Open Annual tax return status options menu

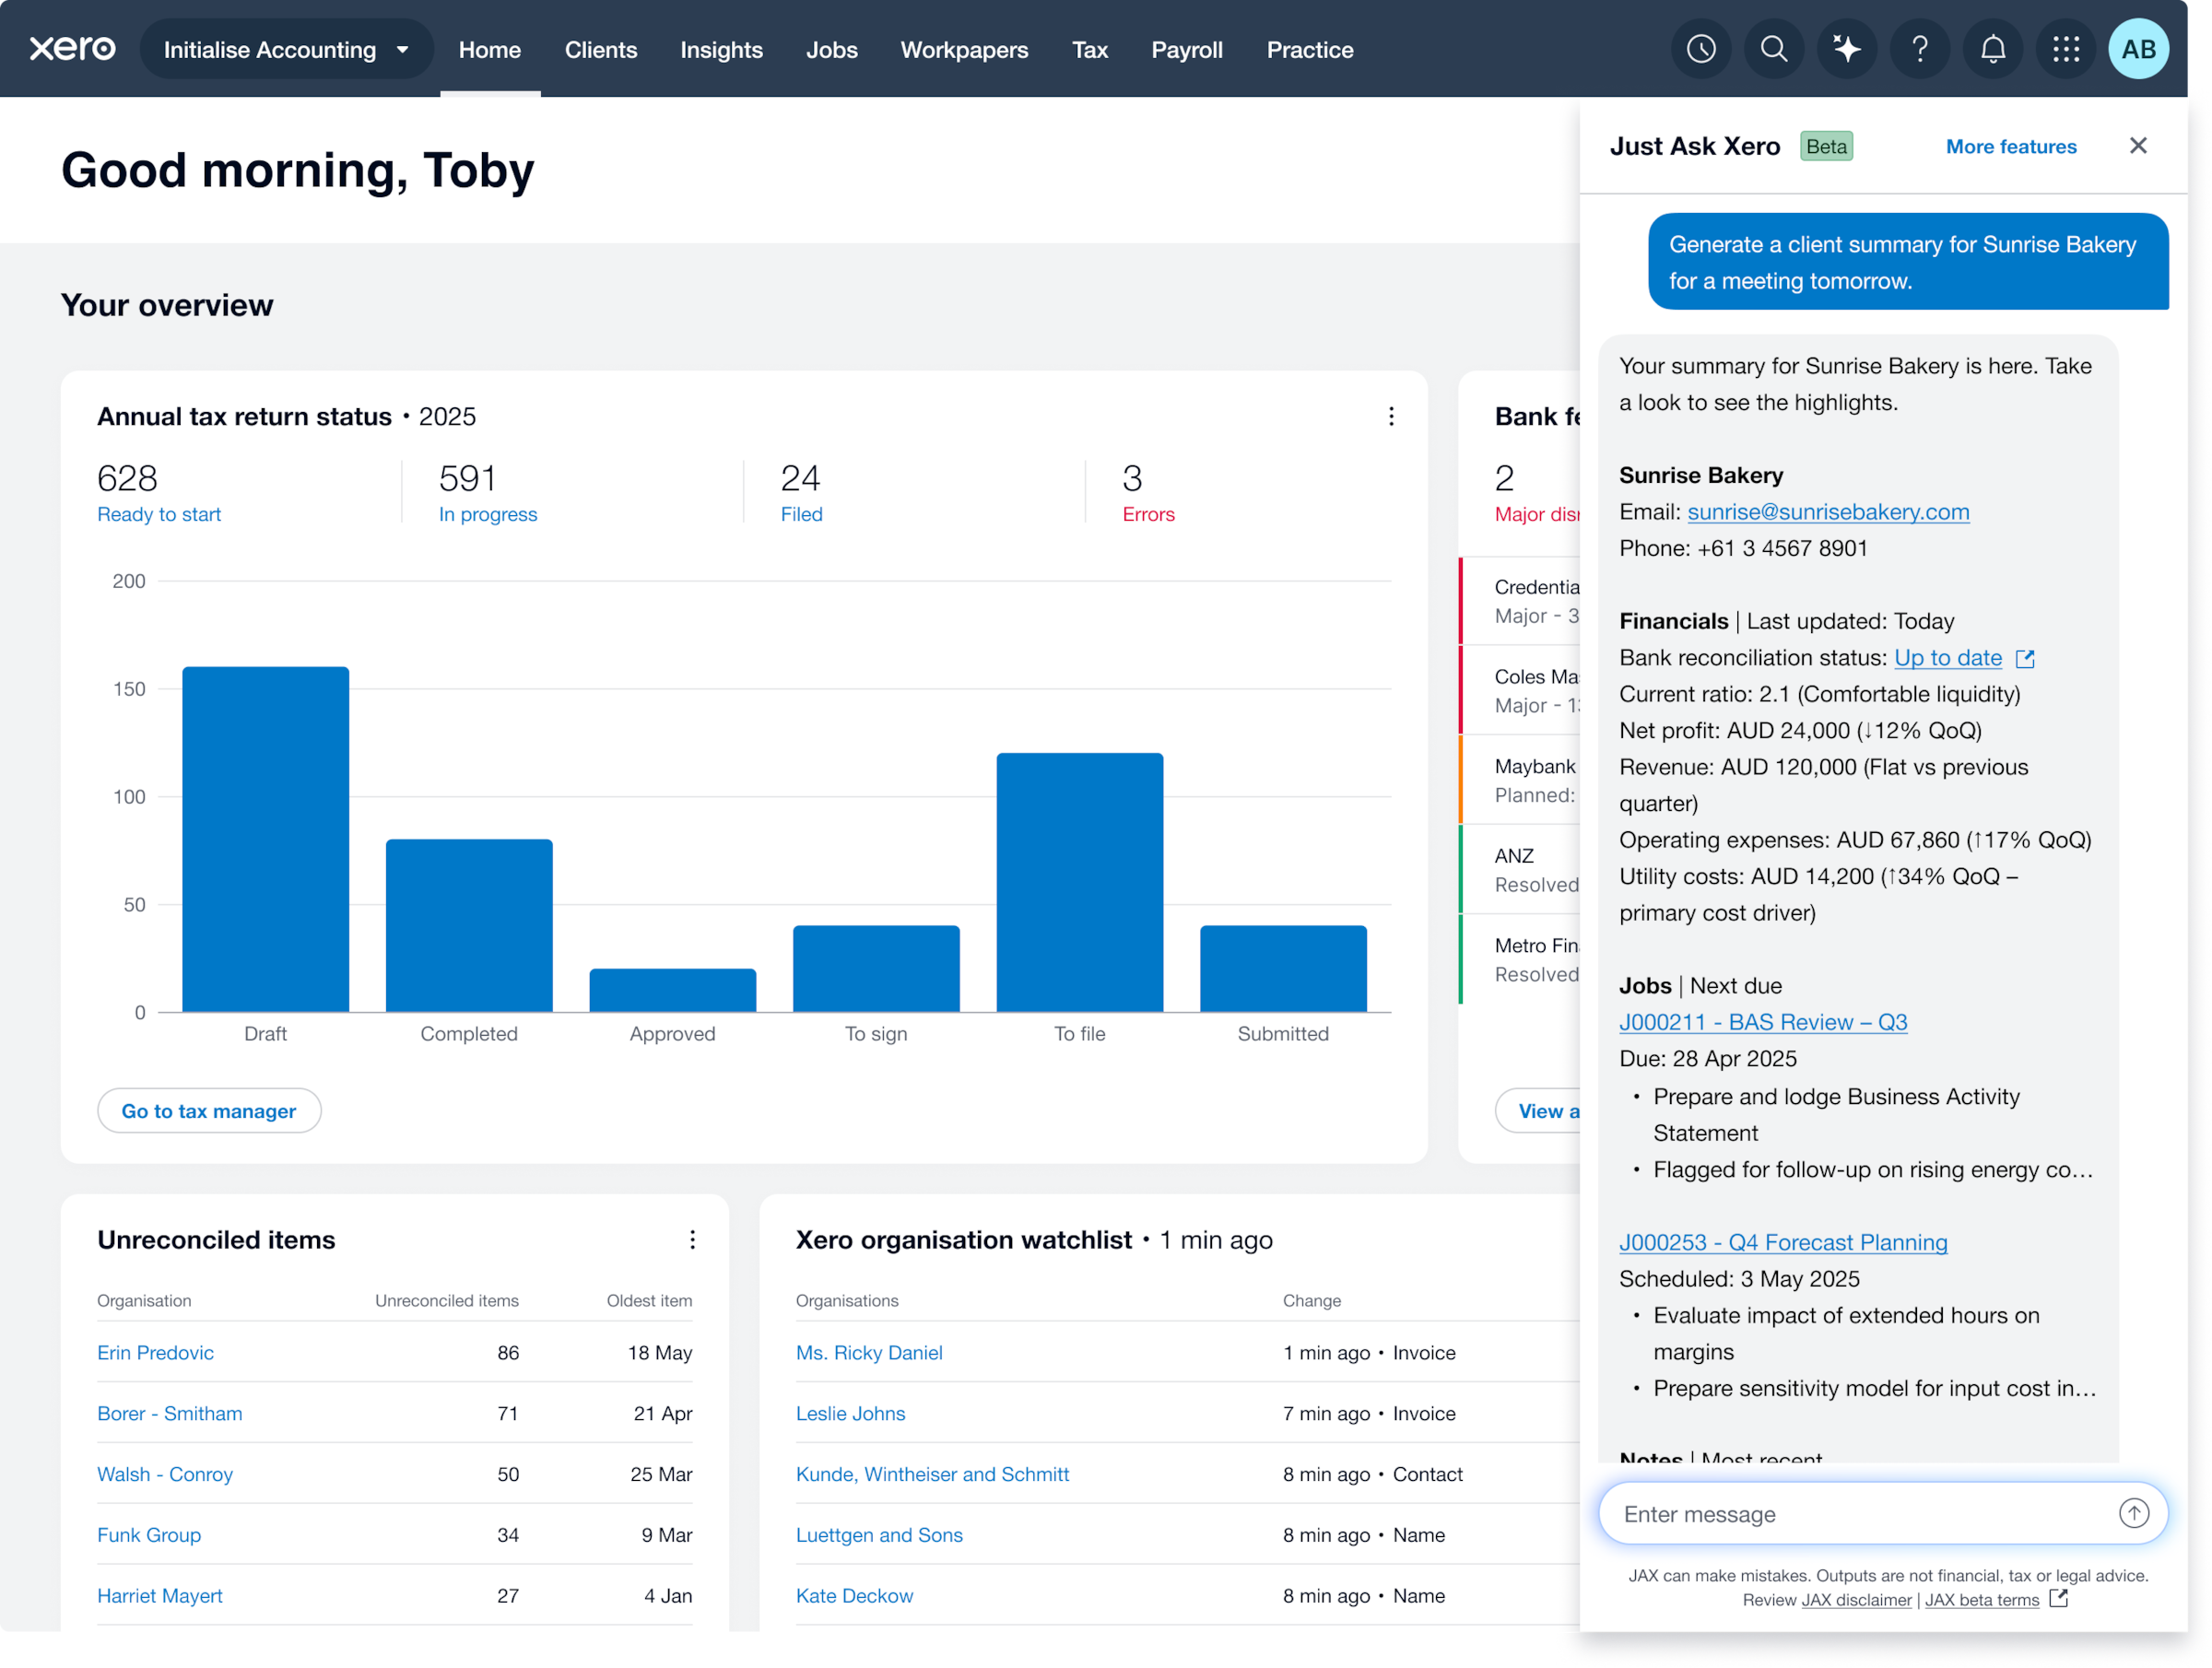1391,416
